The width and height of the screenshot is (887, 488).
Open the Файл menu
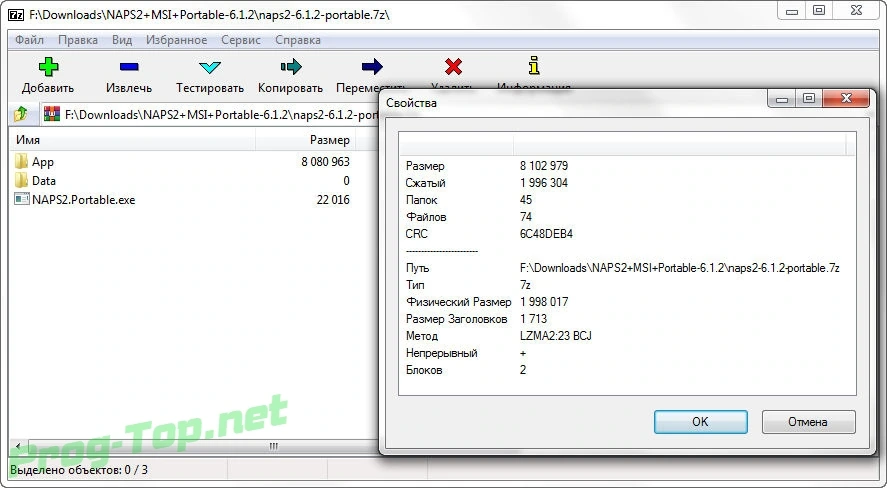[x=29, y=40]
